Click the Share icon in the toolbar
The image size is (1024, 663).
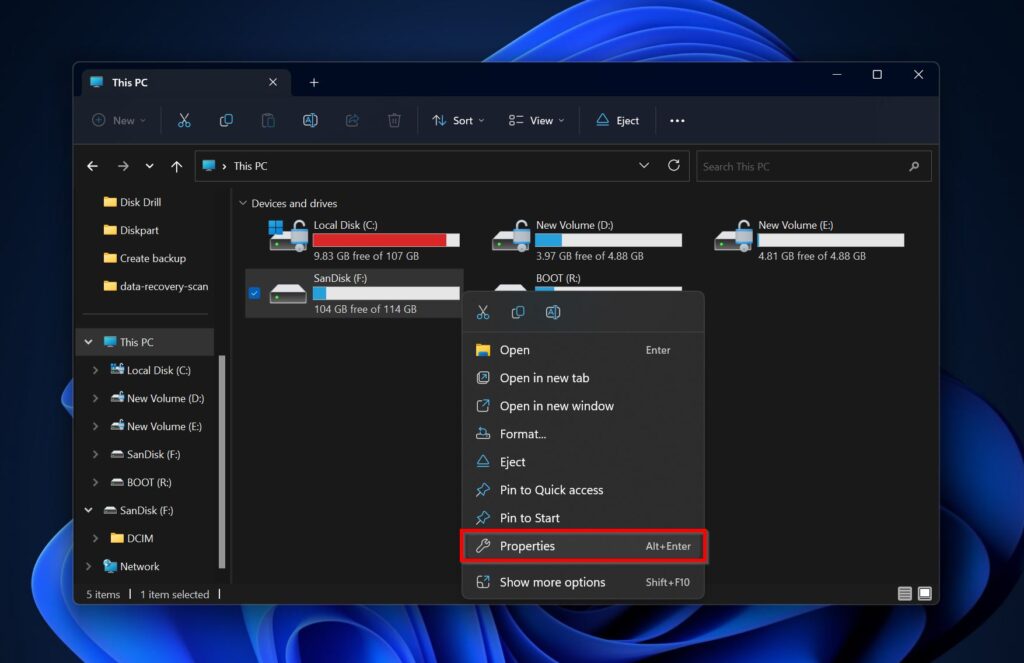tap(352, 120)
